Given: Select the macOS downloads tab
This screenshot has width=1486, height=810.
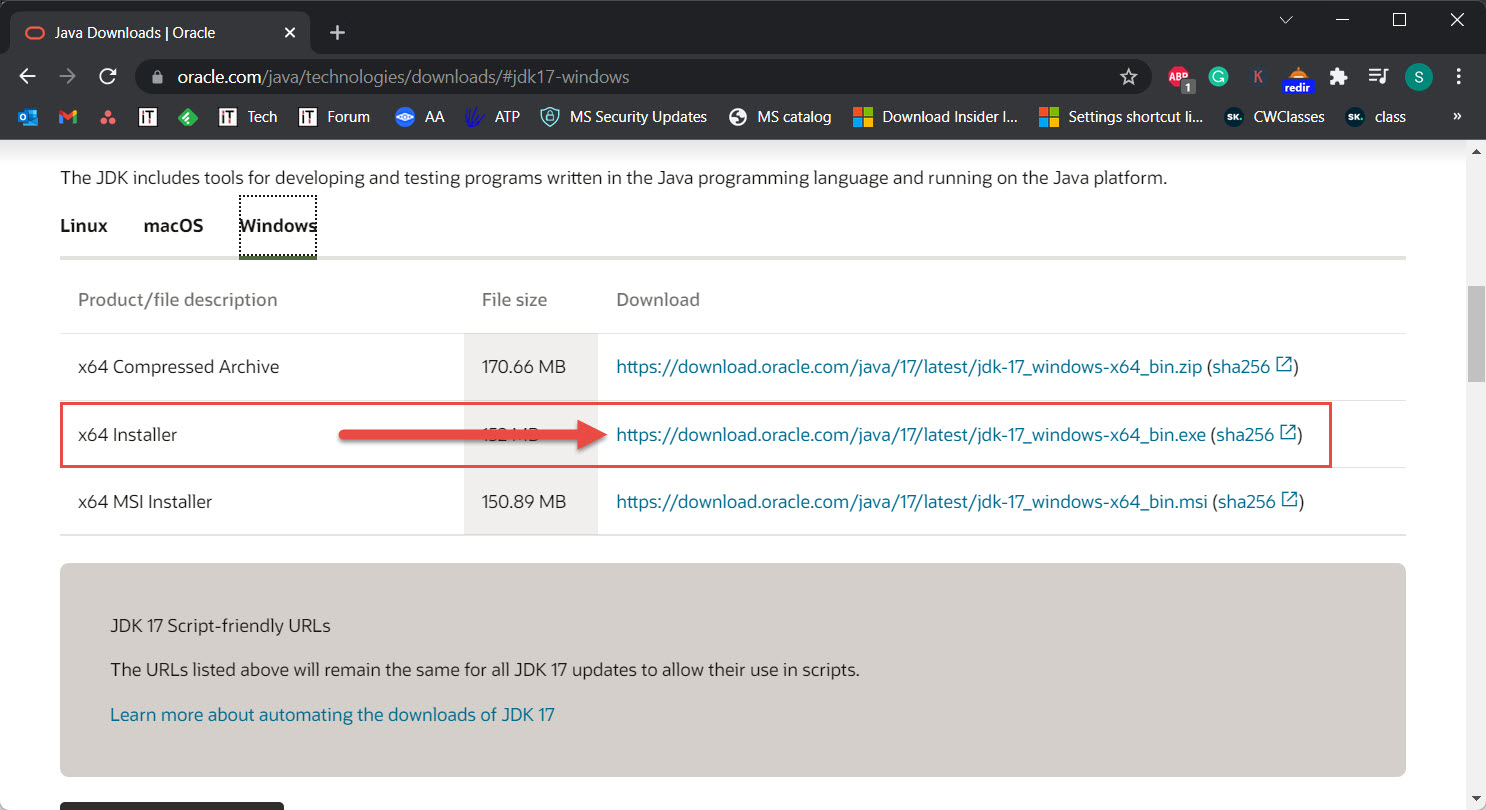Looking at the screenshot, I should 173,225.
